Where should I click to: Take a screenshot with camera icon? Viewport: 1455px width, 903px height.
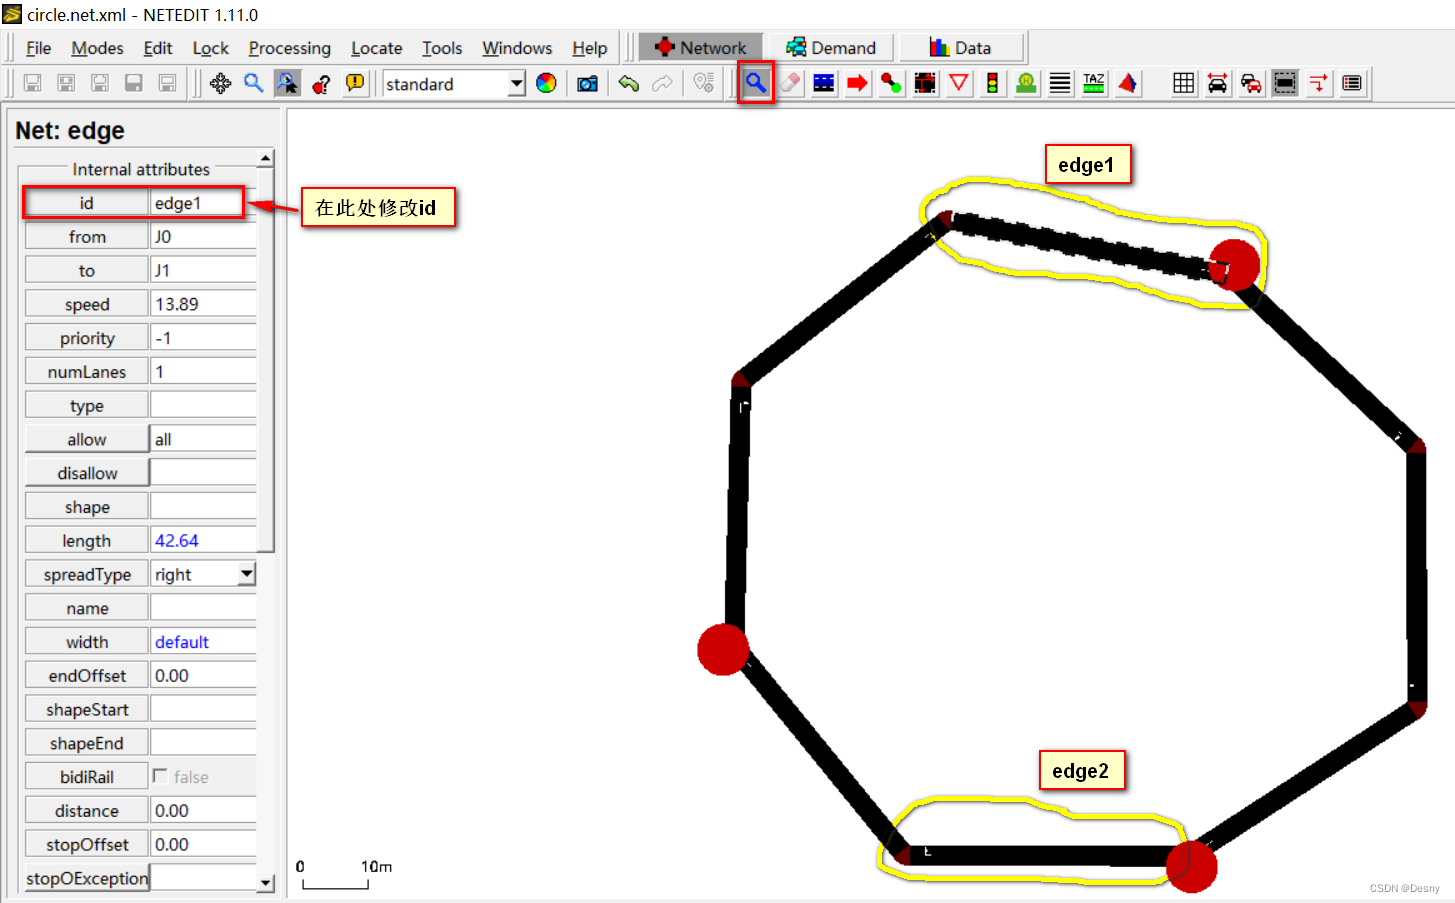click(587, 83)
